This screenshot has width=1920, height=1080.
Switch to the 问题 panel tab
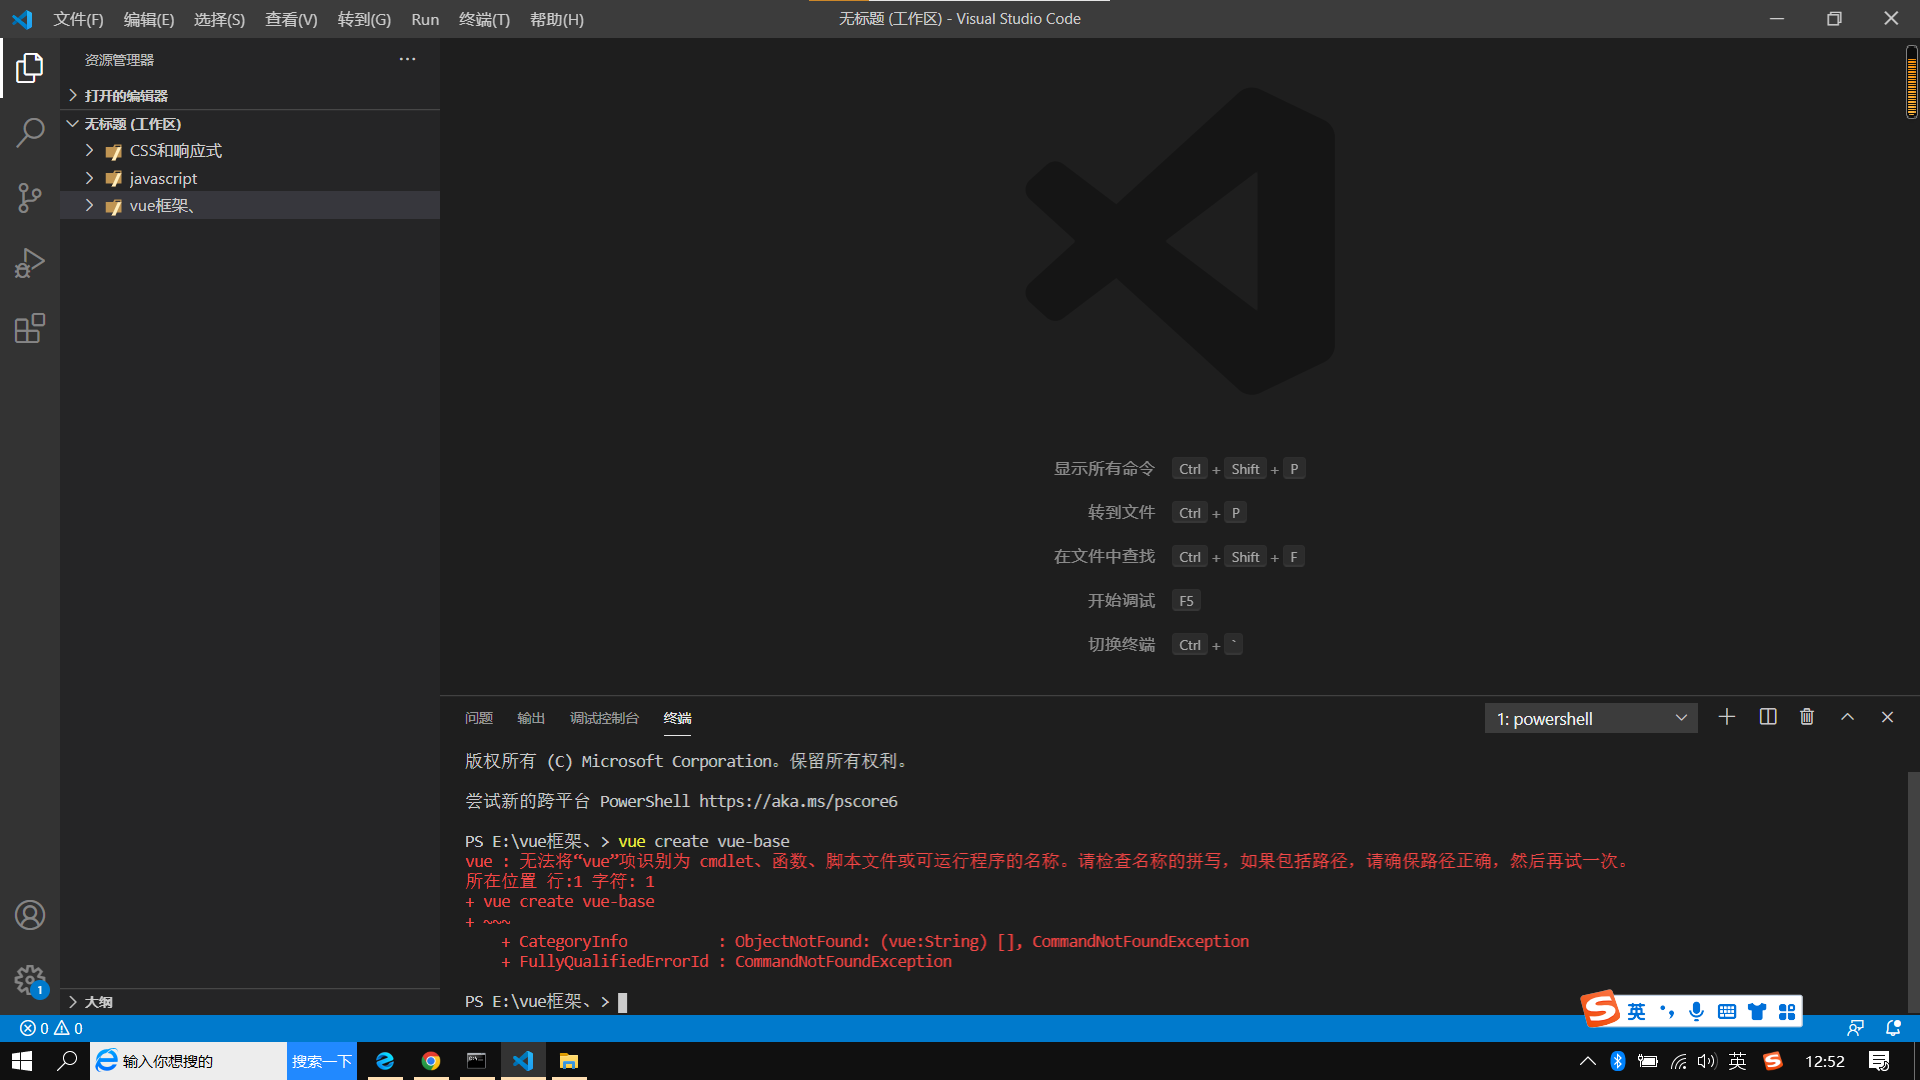tap(479, 718)
